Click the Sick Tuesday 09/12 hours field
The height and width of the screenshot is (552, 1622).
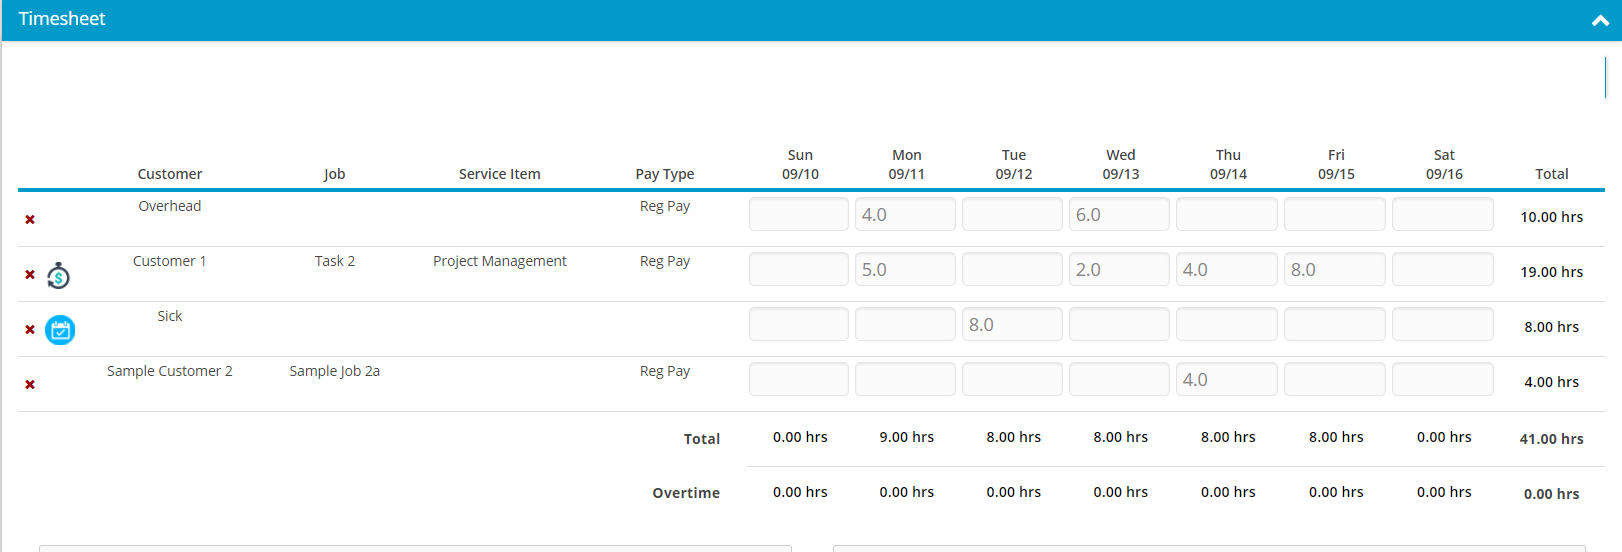click(1012, 325)
